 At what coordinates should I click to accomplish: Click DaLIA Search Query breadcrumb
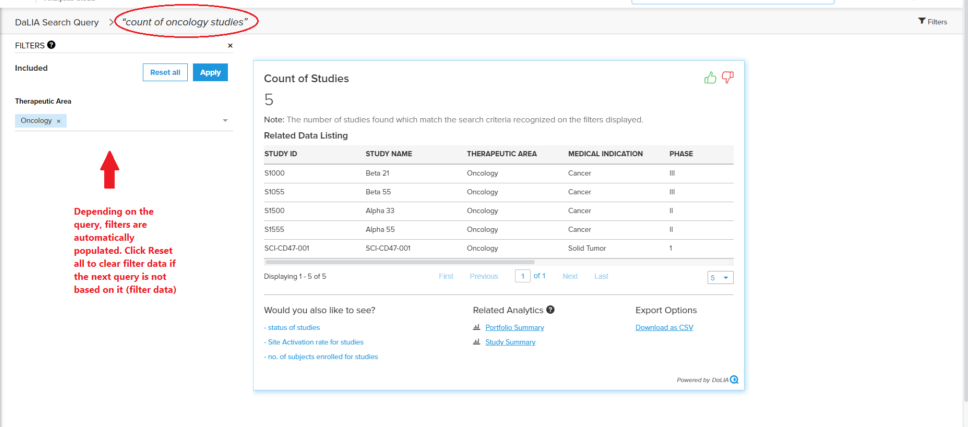tap(57, 22)
